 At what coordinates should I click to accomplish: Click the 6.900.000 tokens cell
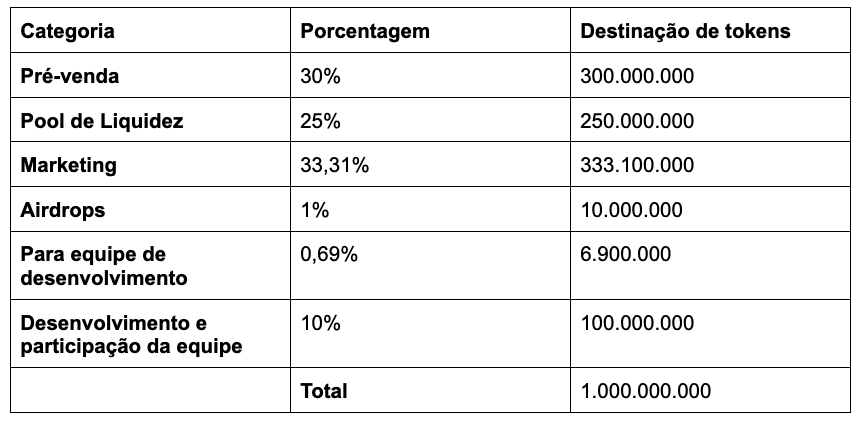710,265
